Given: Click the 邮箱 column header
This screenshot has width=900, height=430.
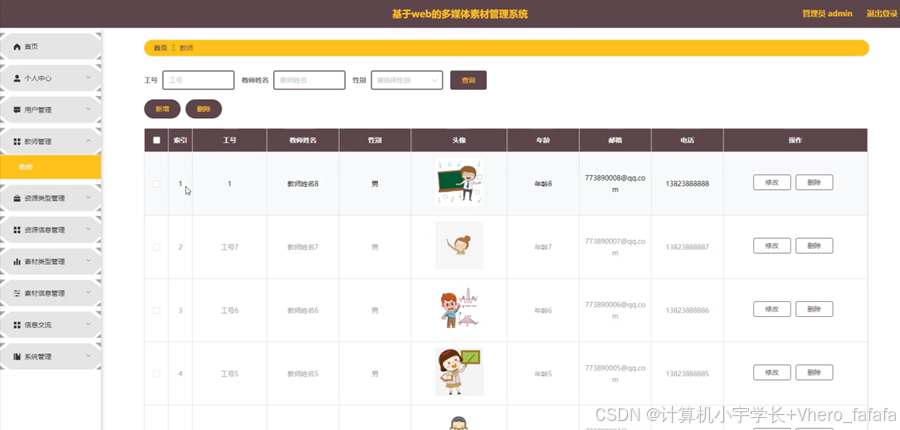Looking at the screenshot, I should (x=615, y=140).
